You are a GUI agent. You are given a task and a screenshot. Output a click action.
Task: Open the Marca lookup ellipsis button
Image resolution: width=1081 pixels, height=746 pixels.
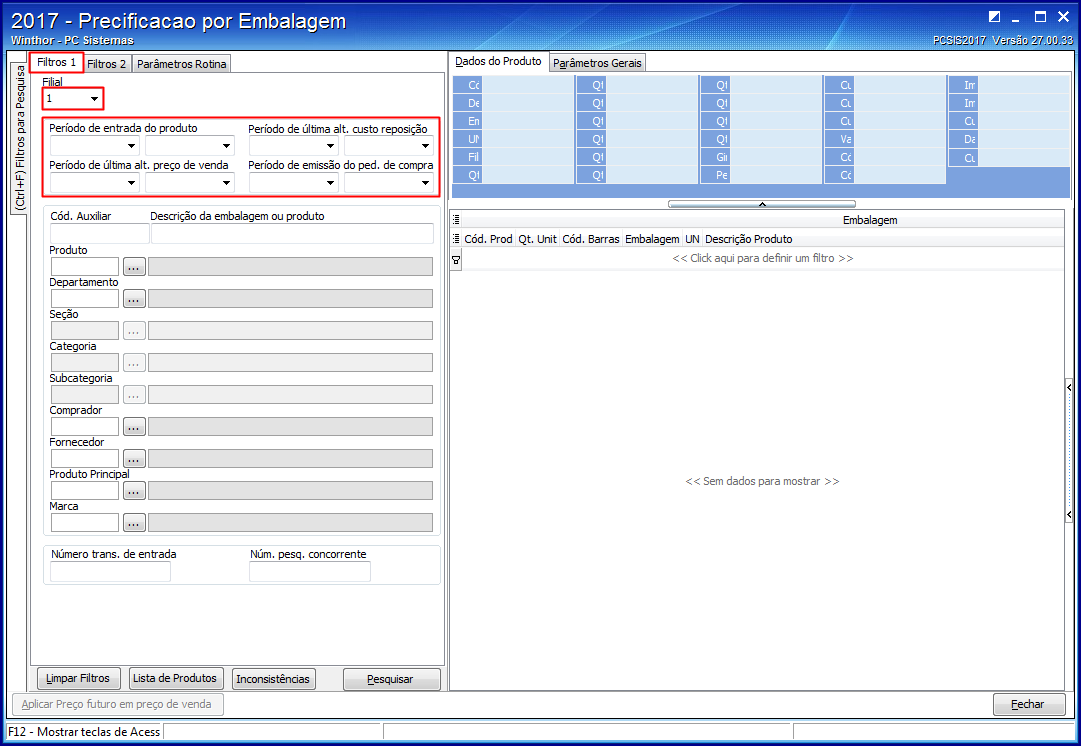click(134, 523)
